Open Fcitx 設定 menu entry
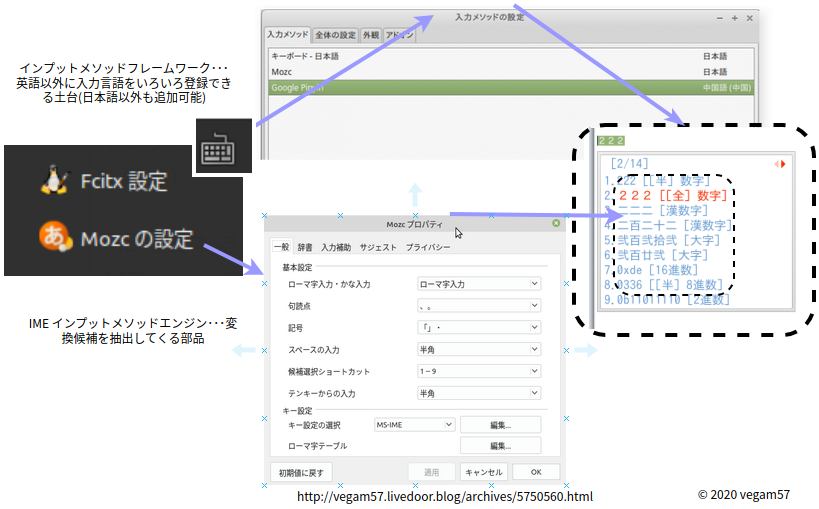This screenshot has height=509, width=819. point(123,181)
